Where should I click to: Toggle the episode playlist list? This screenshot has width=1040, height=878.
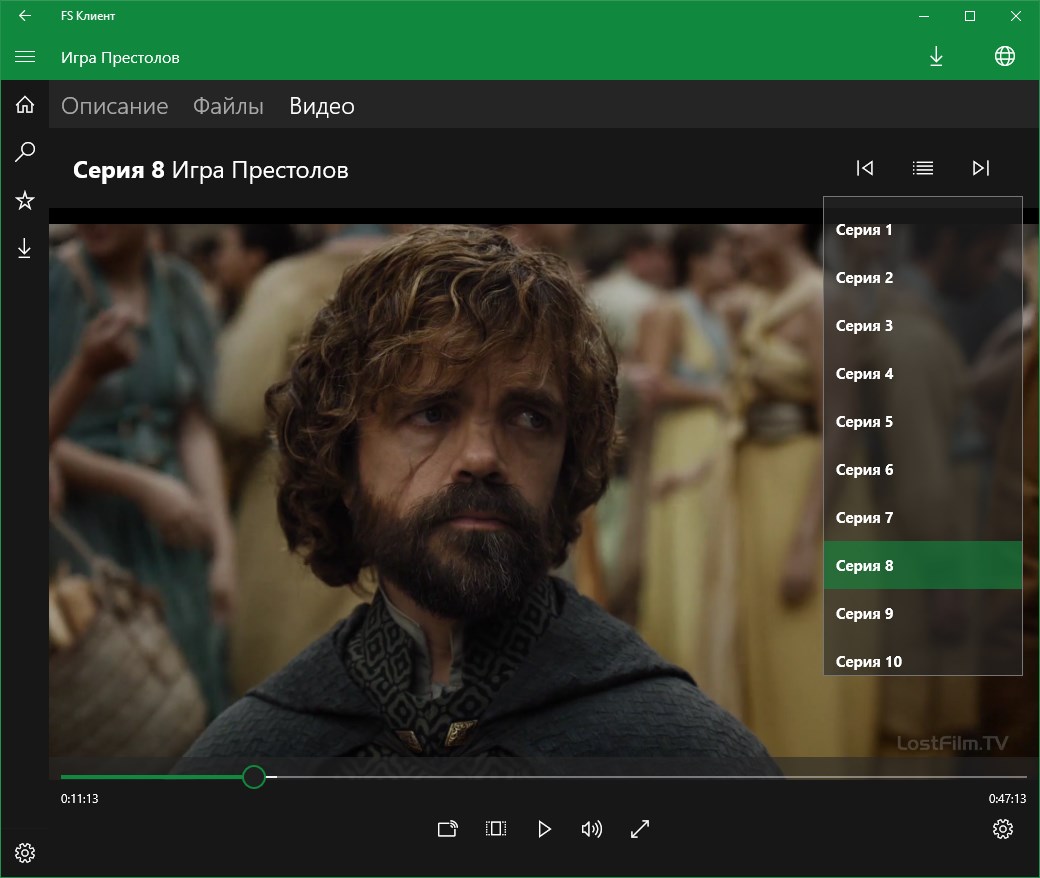923,168
